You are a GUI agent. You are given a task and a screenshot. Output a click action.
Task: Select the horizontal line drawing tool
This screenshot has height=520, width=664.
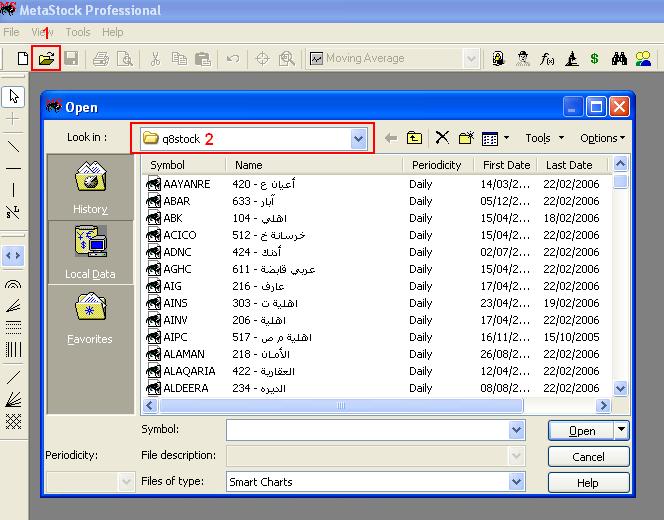(14, 169)
